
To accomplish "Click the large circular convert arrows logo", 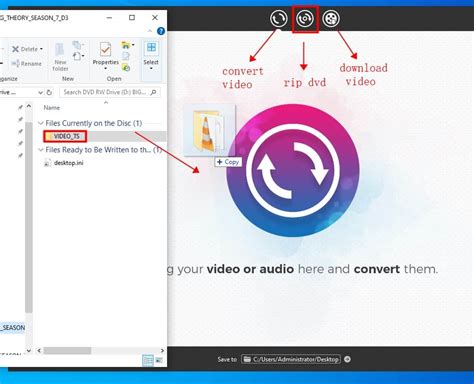I will [293, 171].
